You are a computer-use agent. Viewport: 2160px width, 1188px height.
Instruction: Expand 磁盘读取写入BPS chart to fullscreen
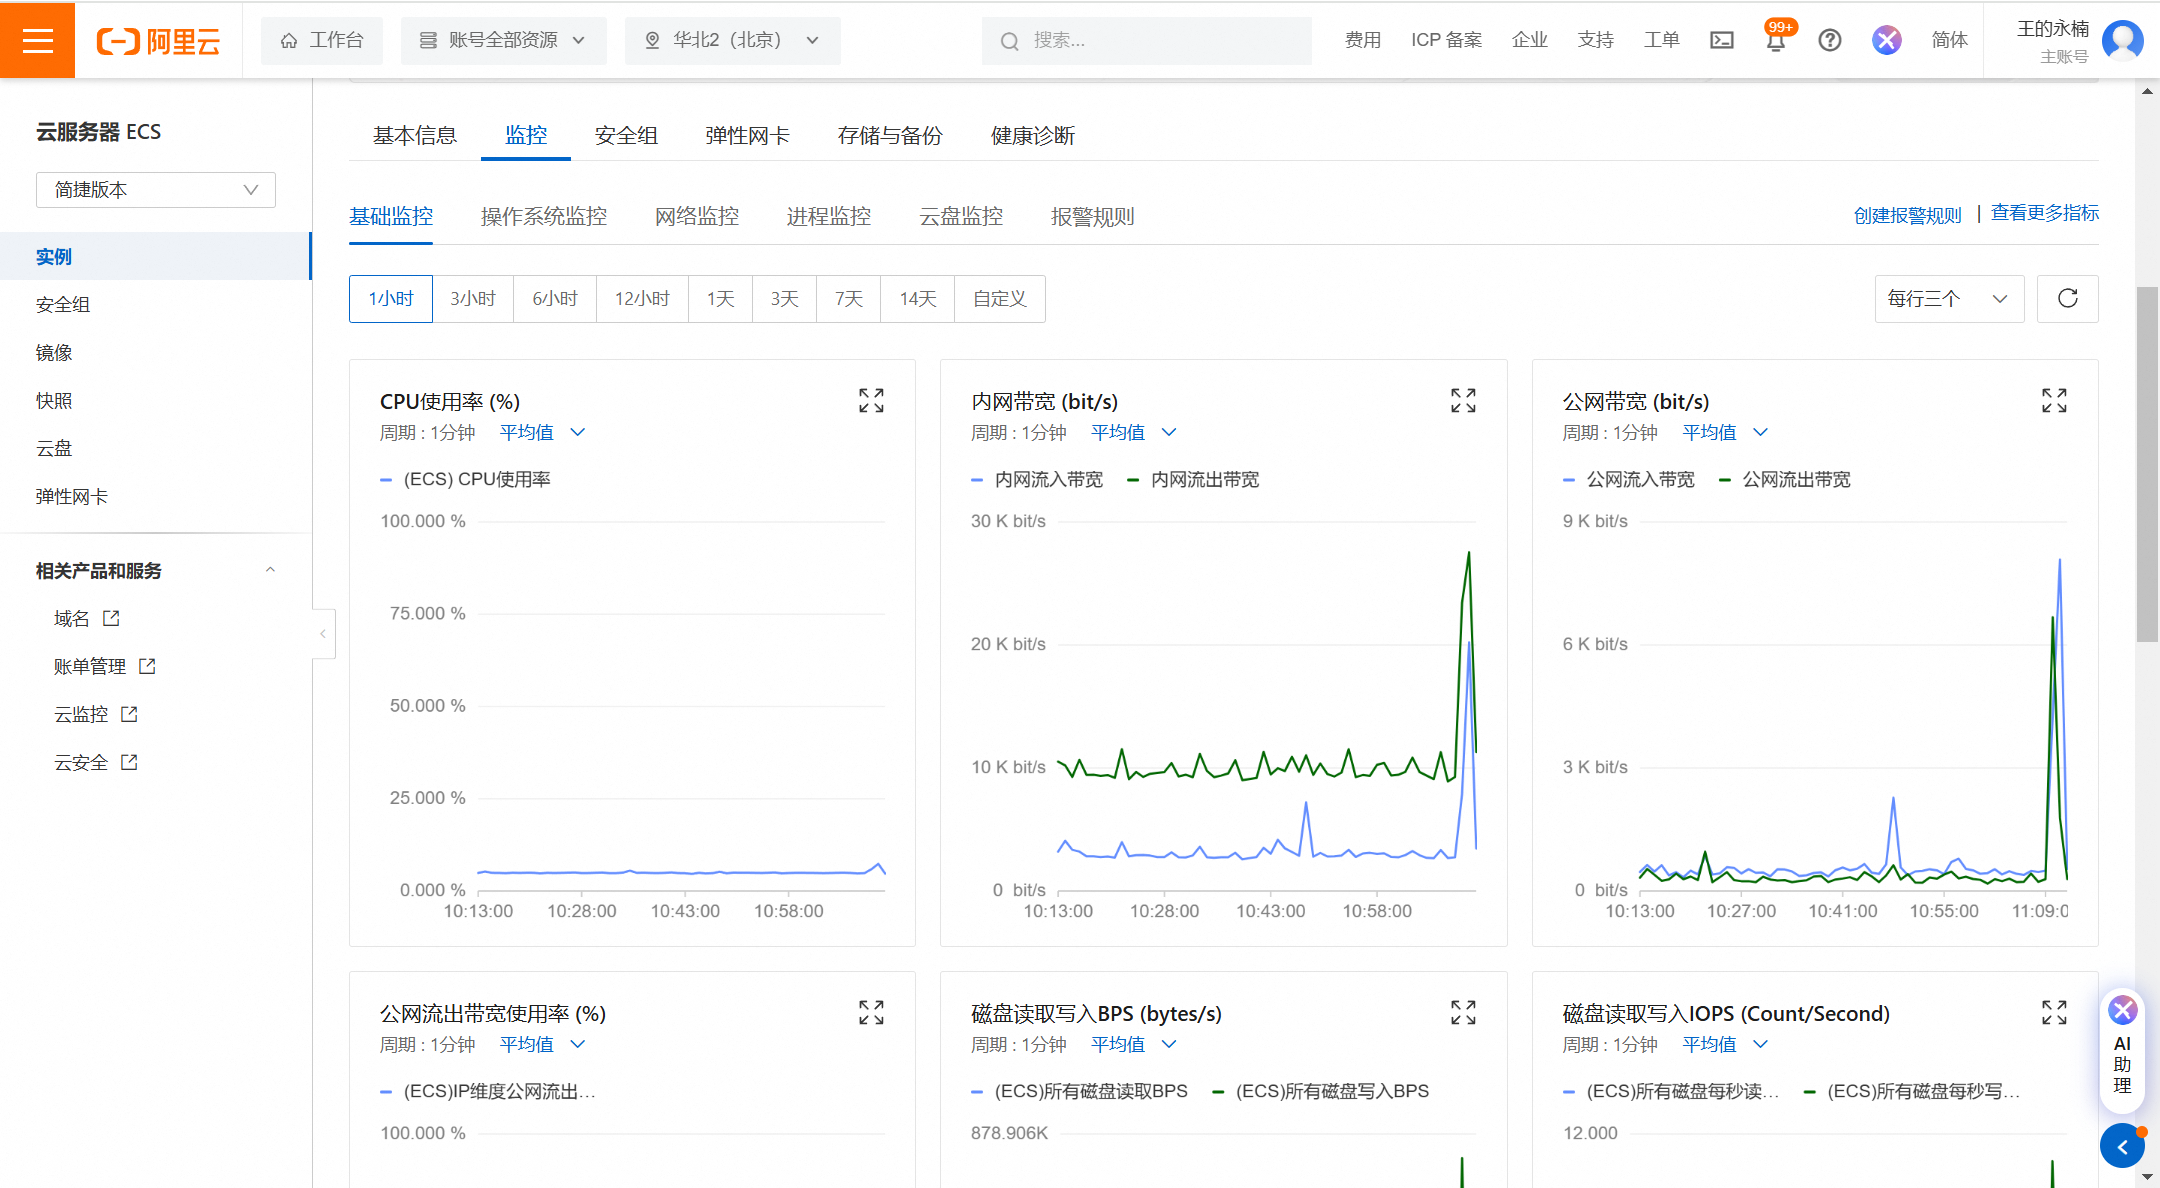(1463, 1013)
